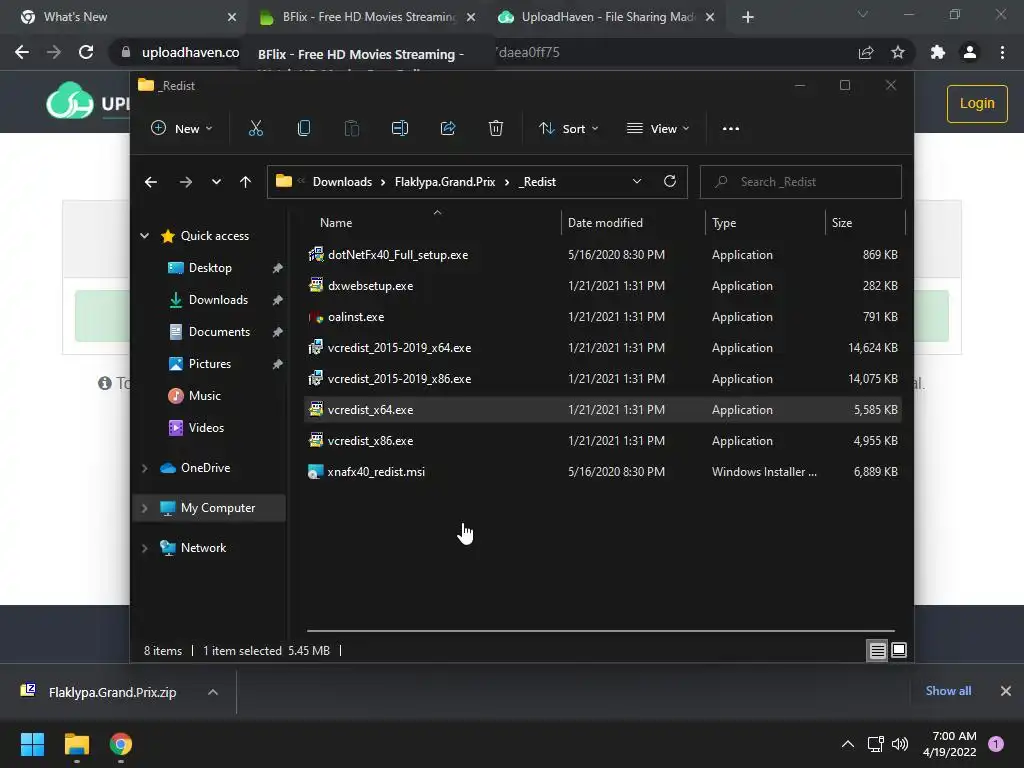Open Windows Start menu
The image size is (1024, 768).
click(x=32, y=744)
